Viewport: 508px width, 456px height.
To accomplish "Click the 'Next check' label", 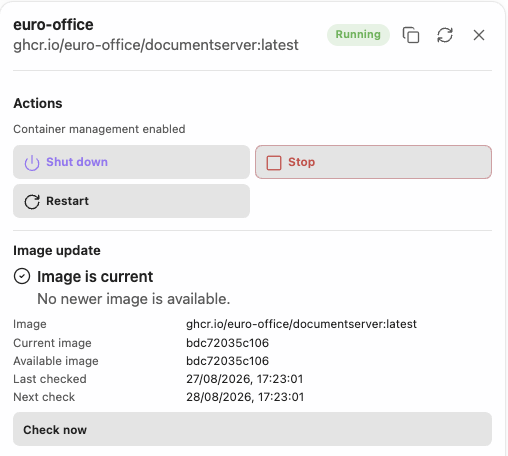I will tap(44, 397).
